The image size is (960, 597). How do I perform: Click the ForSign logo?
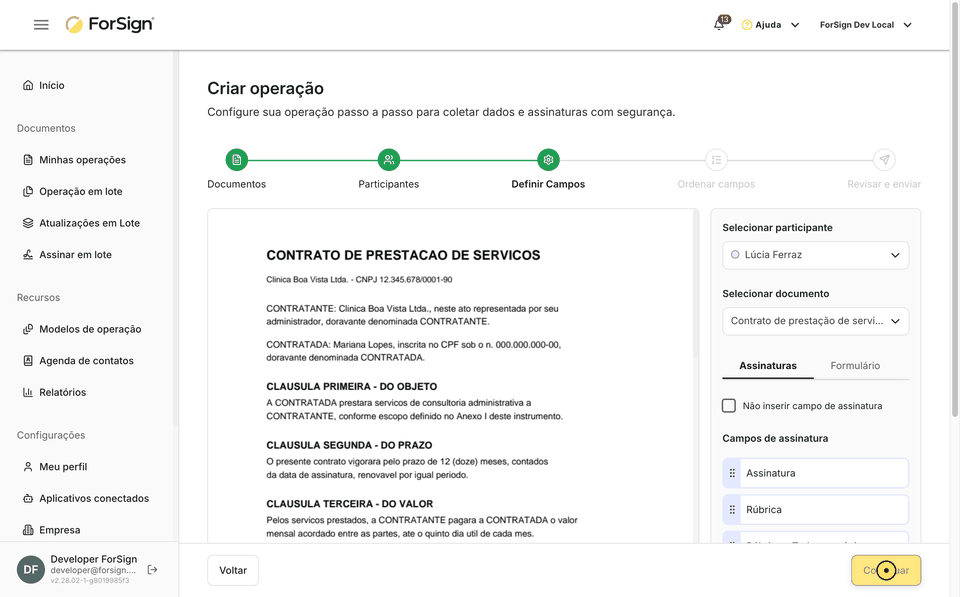point(110,24)
